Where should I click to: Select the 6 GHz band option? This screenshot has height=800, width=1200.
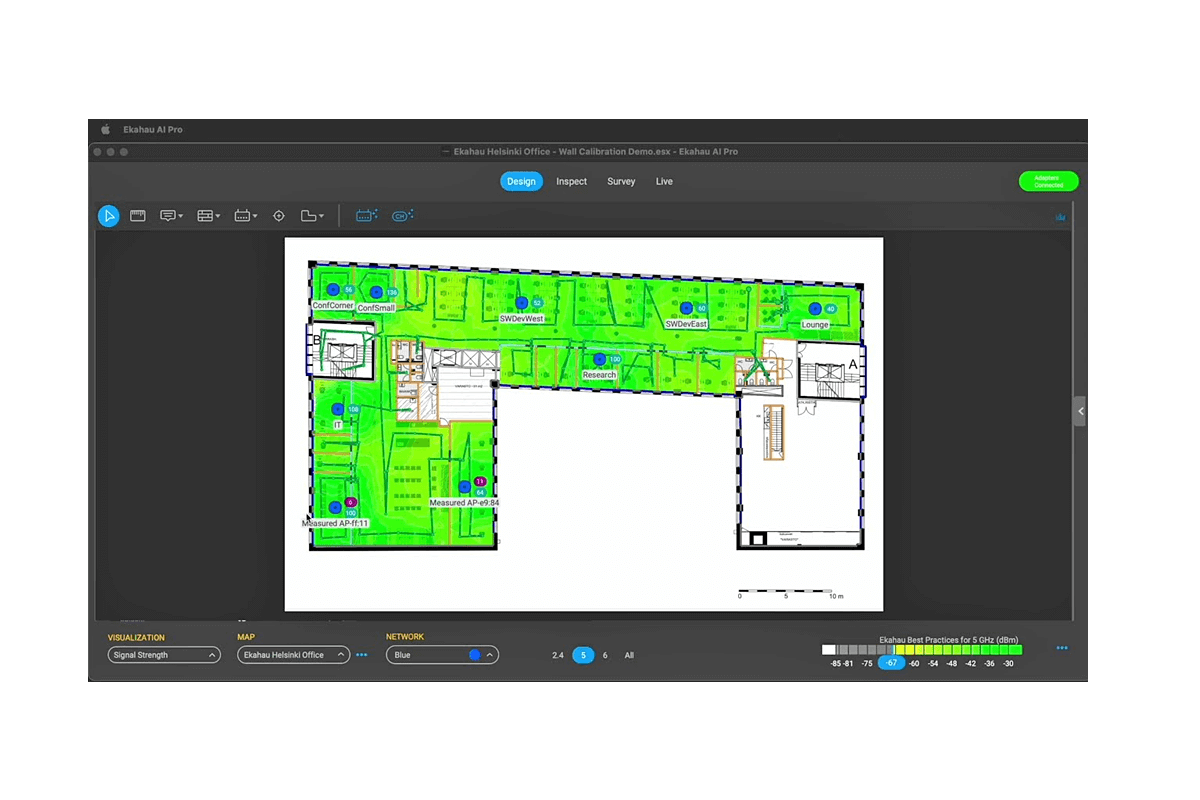tap(605, 656)
